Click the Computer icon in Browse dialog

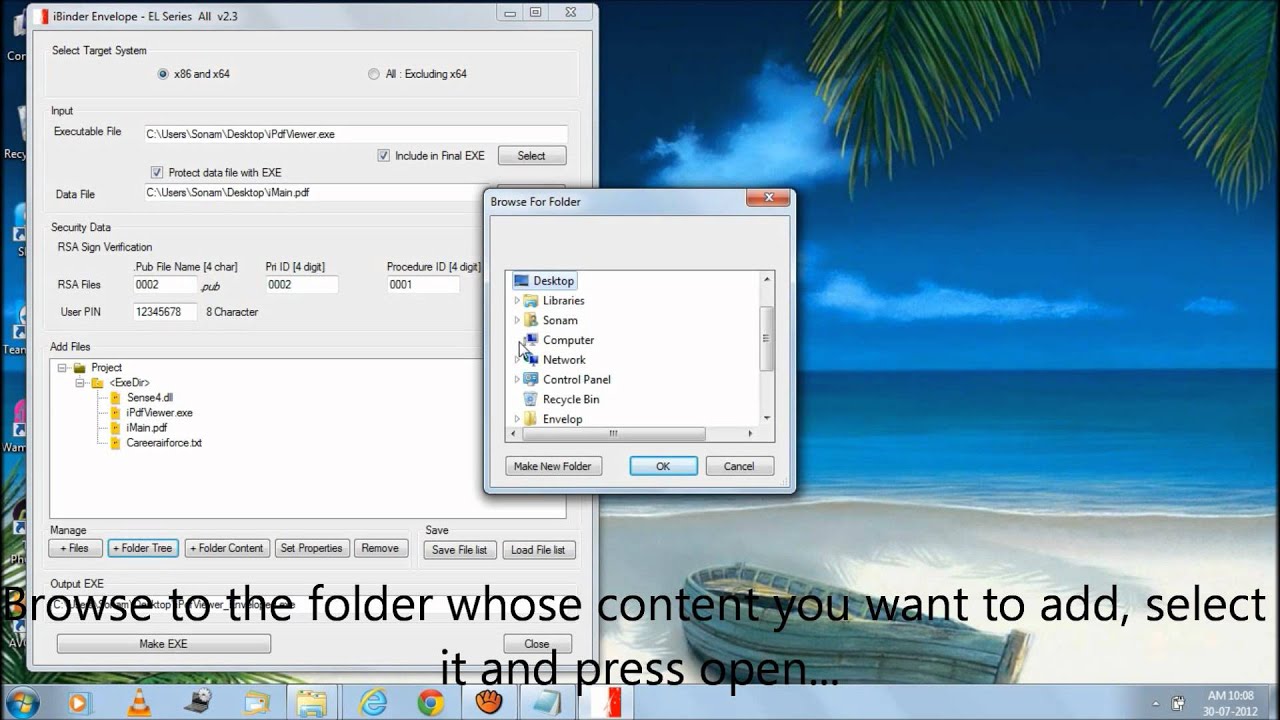coord(531,340)
